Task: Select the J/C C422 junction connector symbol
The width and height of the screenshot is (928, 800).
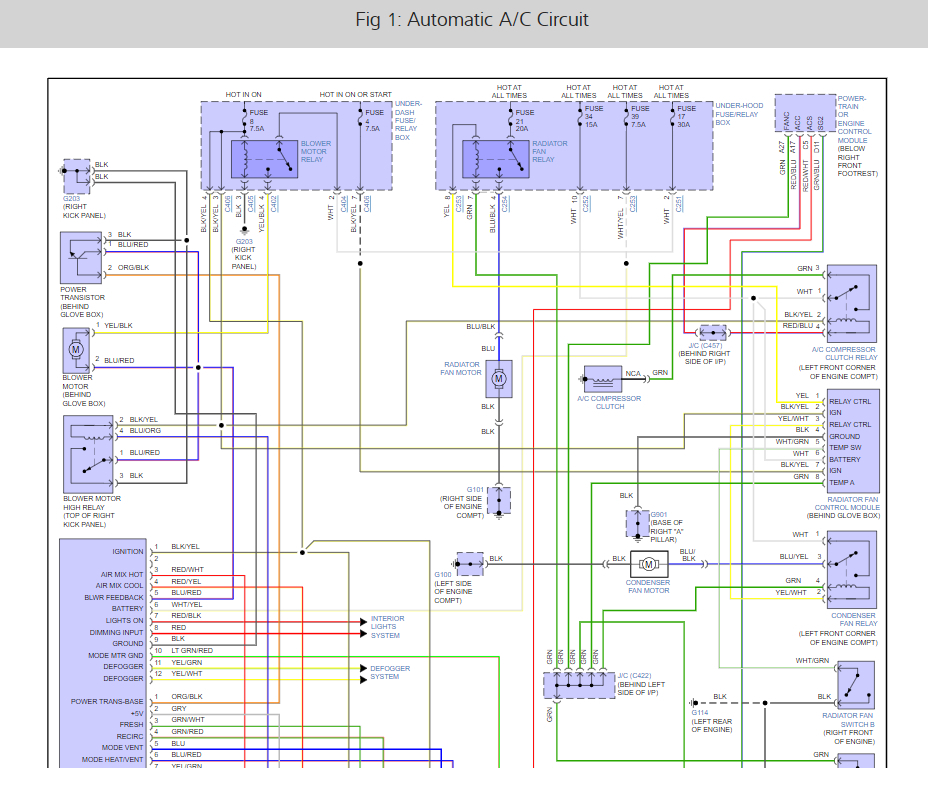Action: pyautogui.click(x=579, y=685)
